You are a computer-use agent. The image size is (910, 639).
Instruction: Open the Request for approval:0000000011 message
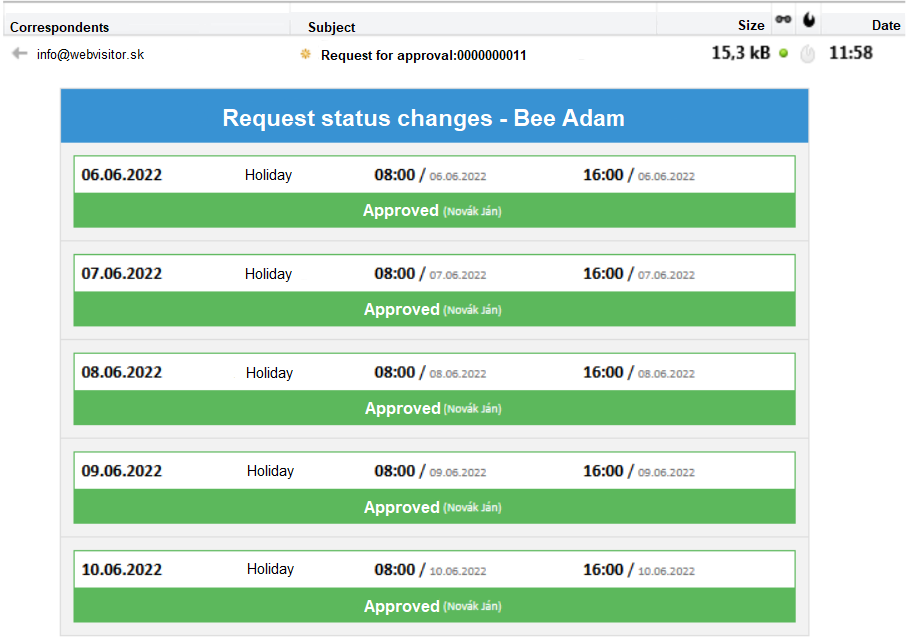[423, 55]
